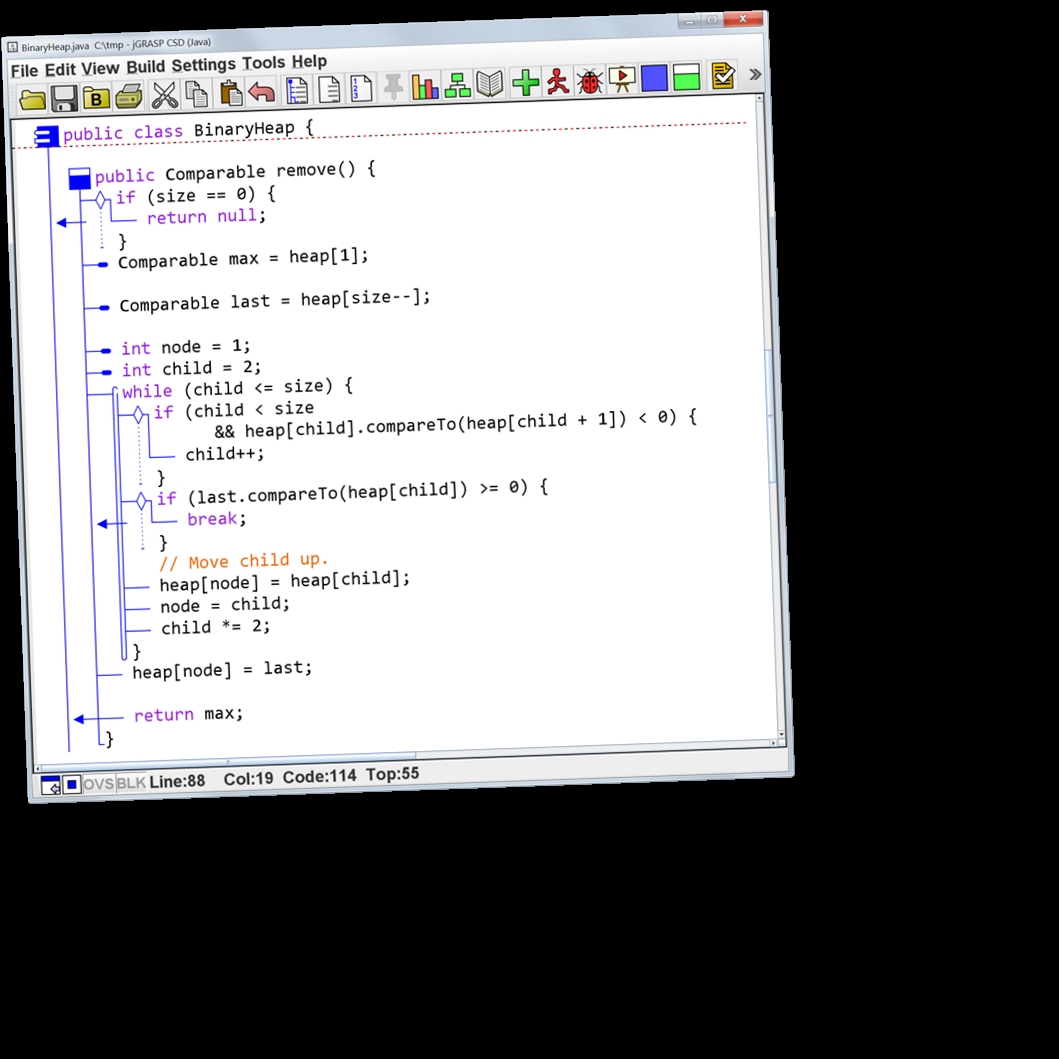Image resolution: width=1059 pixels, height=1059 pixels.
Task: Print the file with the printer icon
Action: [128, 97]
